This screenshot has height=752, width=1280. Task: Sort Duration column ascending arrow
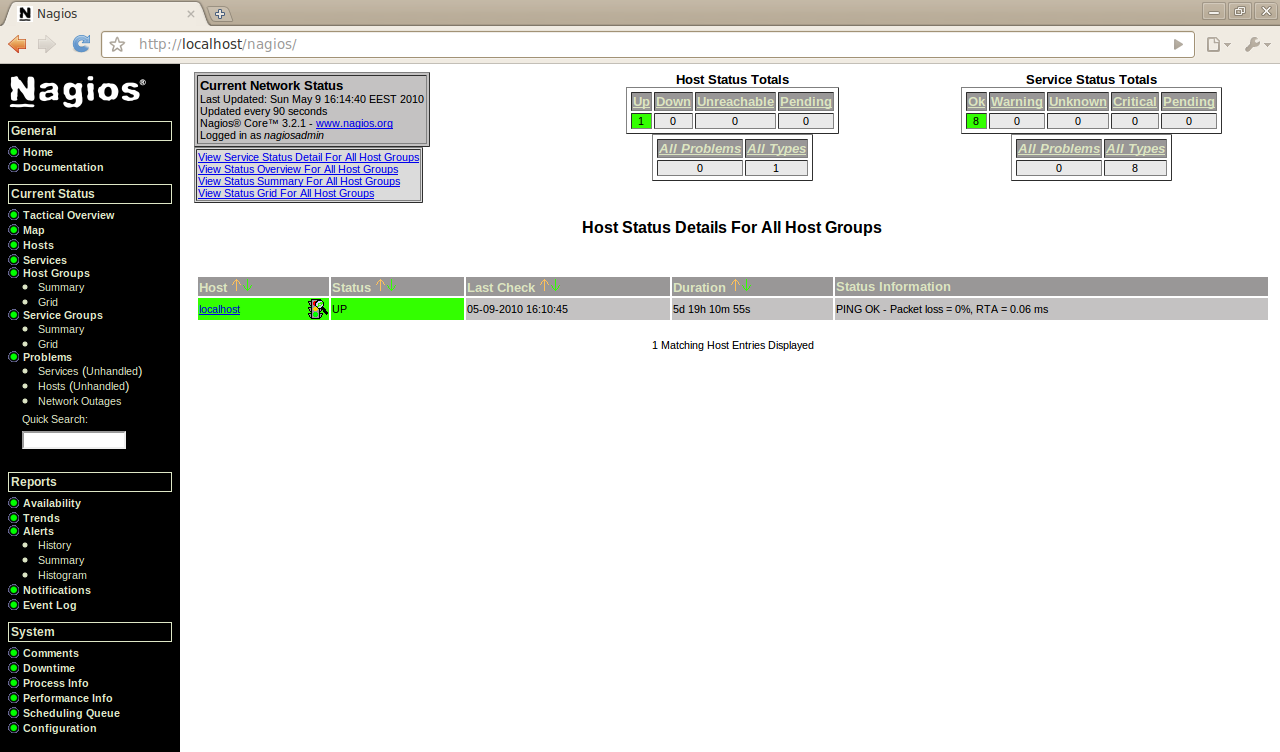point(735,286)
